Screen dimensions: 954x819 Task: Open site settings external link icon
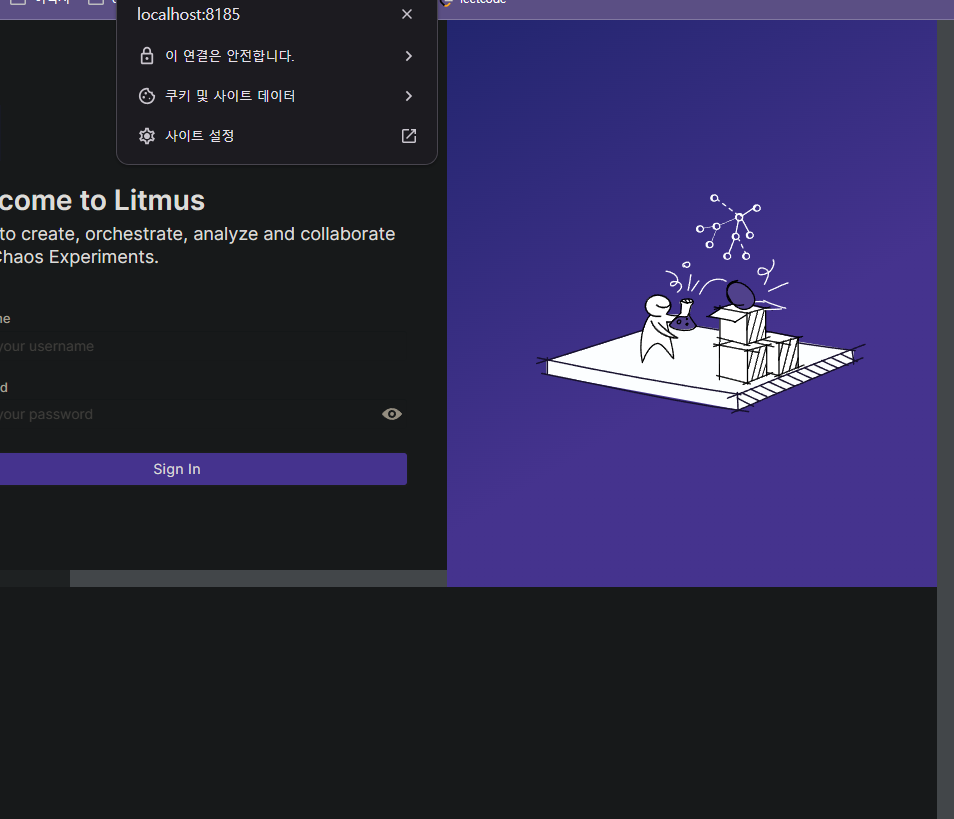point(409,136)
